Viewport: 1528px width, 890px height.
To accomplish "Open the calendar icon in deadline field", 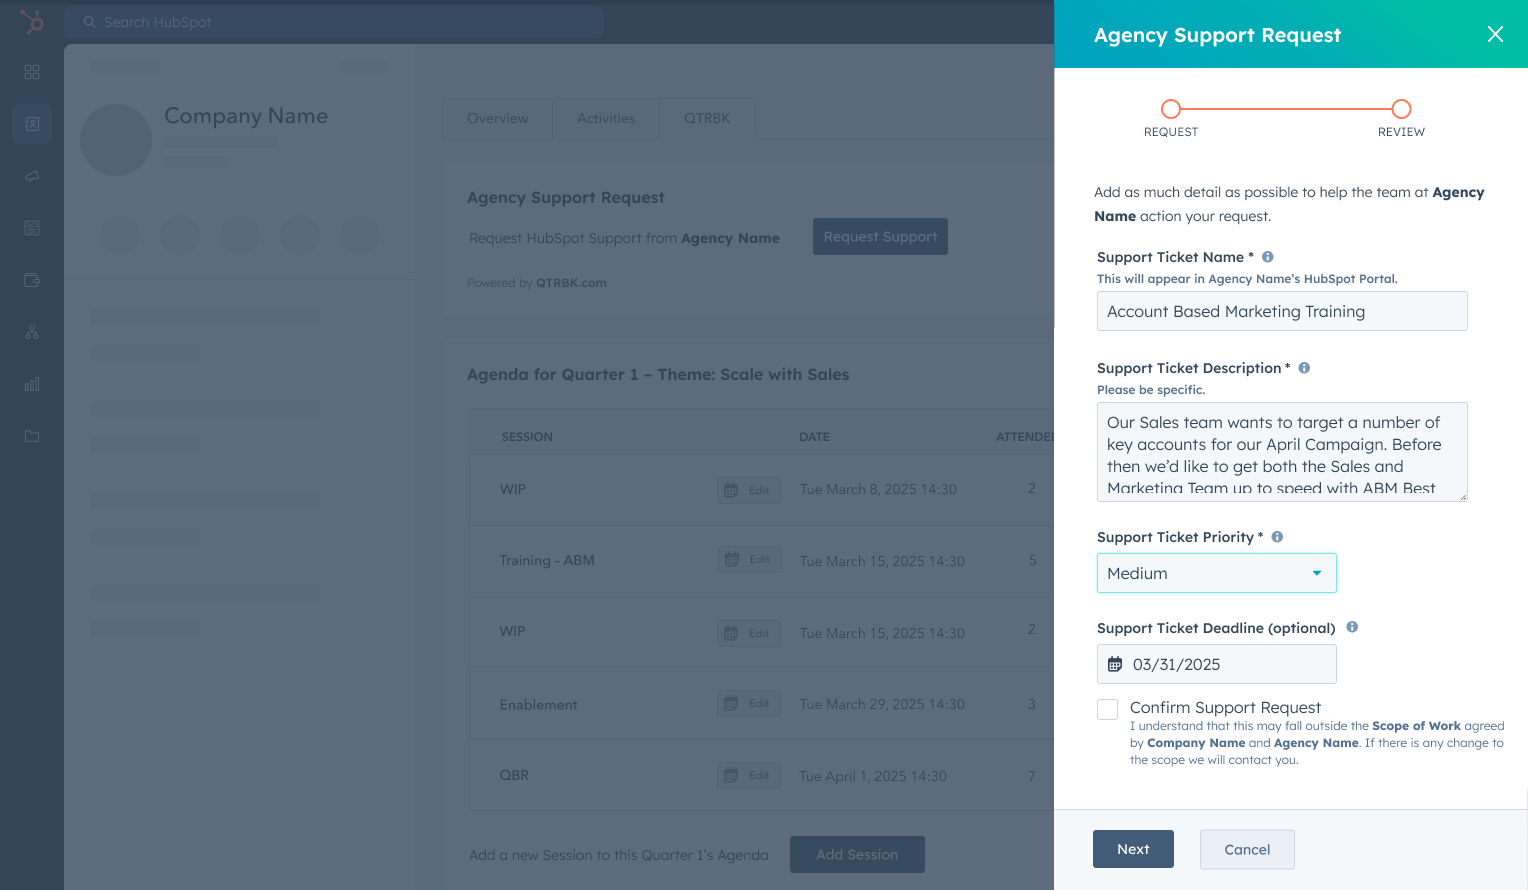I will (1115, 664).
